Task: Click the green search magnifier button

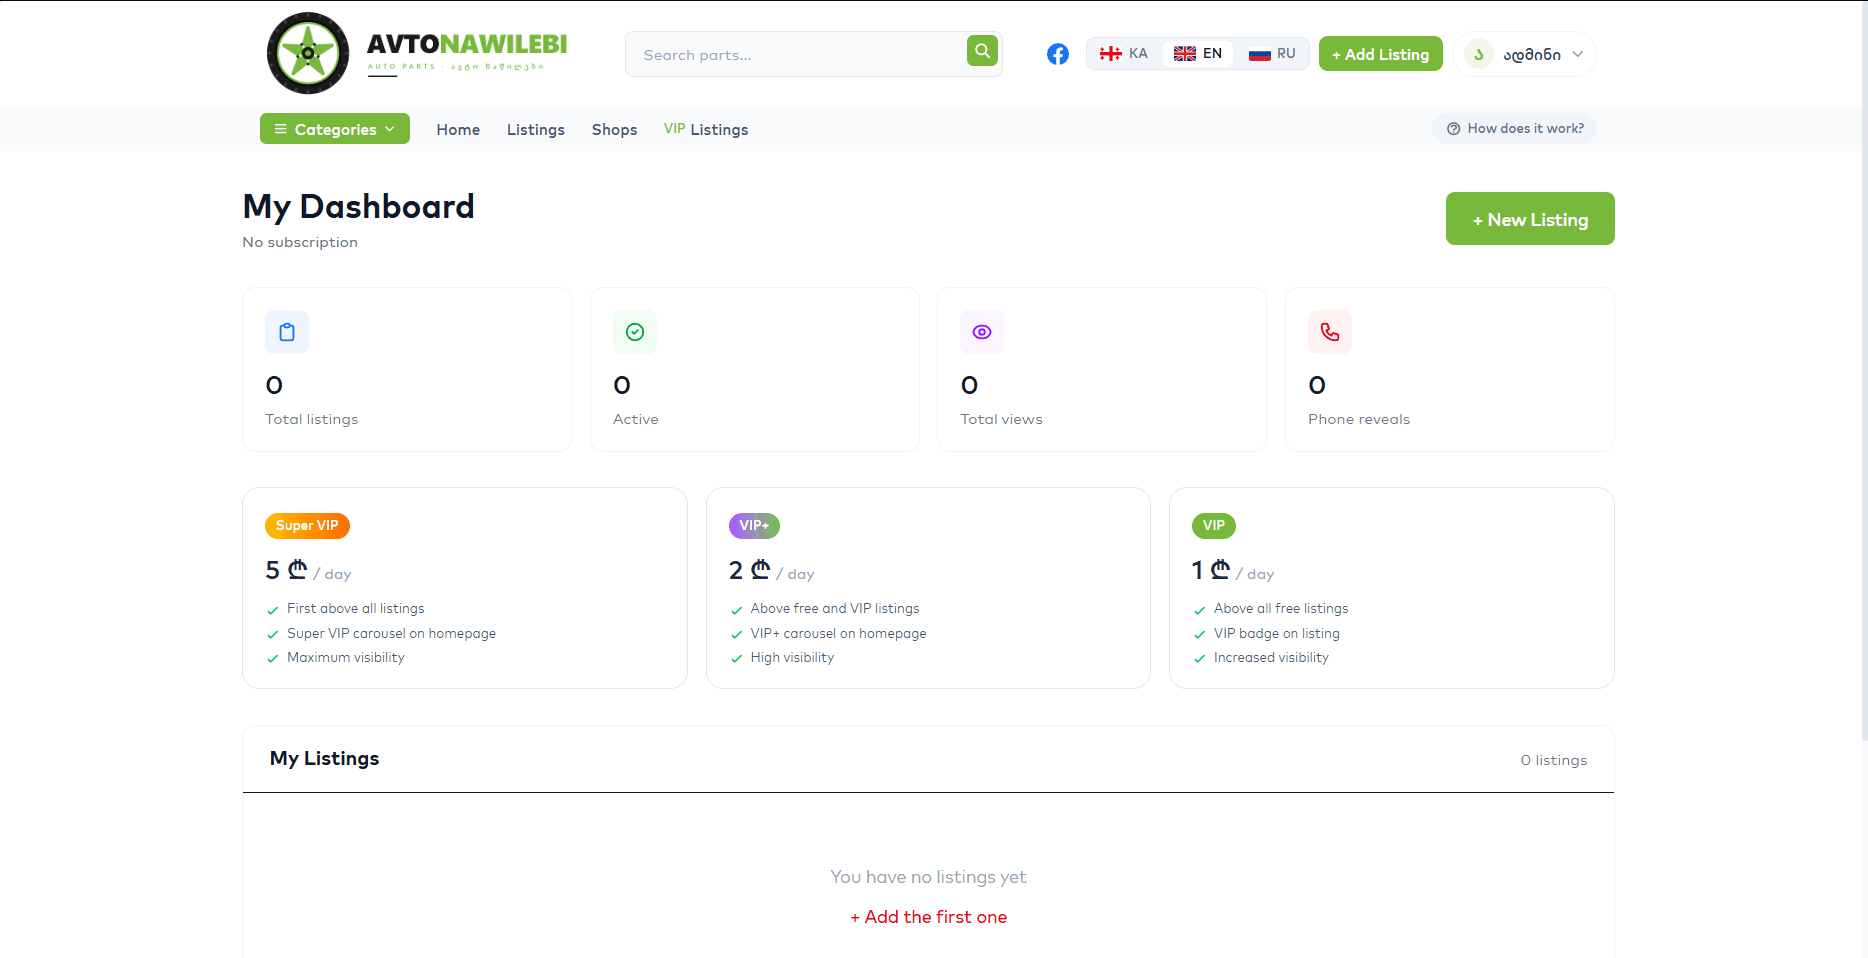Action: 982,51
